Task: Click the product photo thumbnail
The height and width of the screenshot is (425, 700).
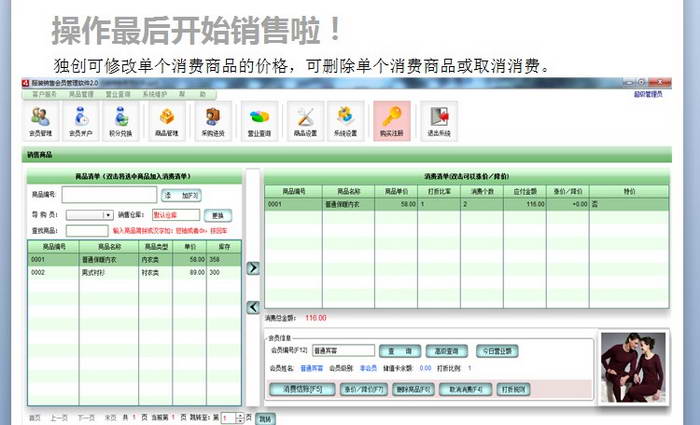Action: click(x=633, y=367)
